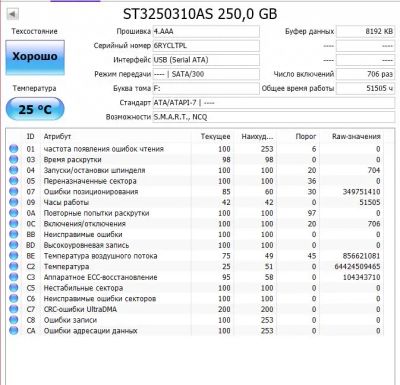Click the Буква тома field F:

(206, 88)
